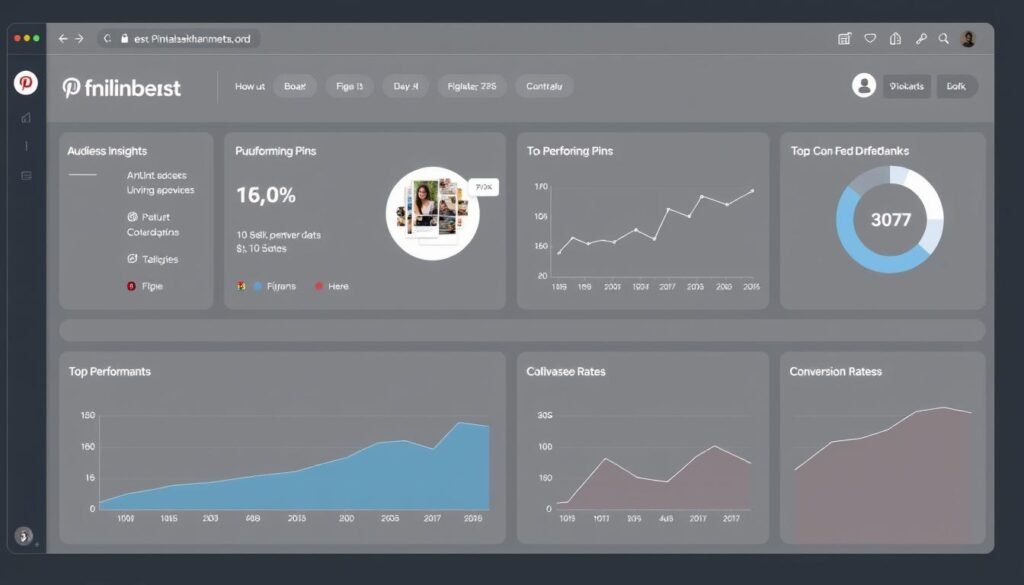
Task: Expand the Day 4 menu option
Action: tap(405, 86)
